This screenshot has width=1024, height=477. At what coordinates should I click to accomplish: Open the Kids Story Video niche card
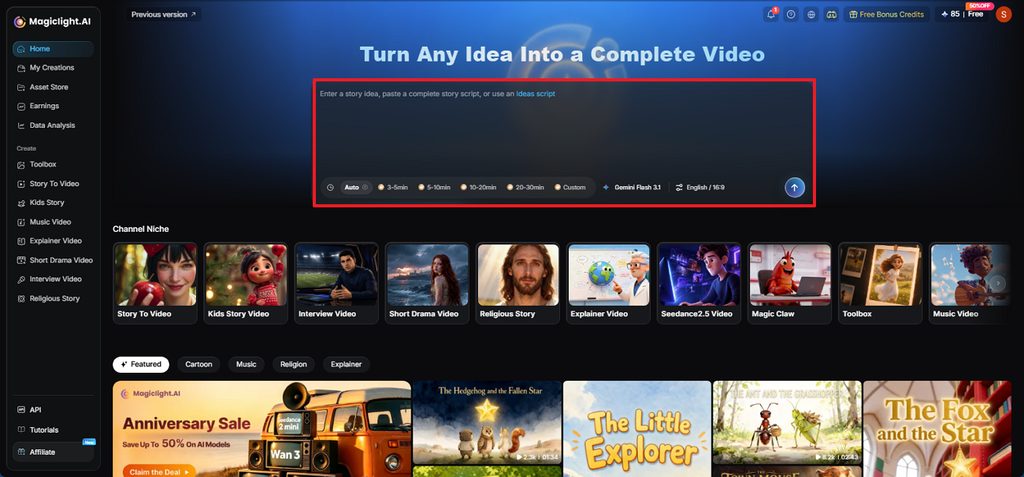click(246, 283)
